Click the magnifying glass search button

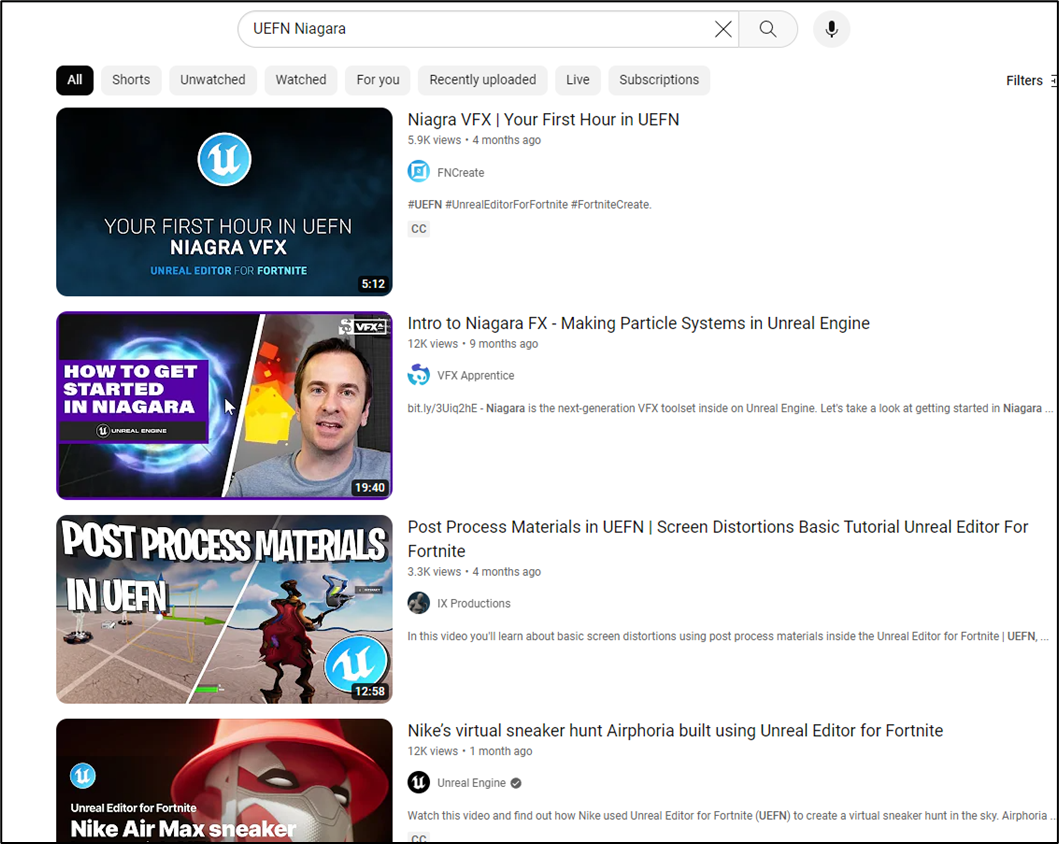pos(768,29)
